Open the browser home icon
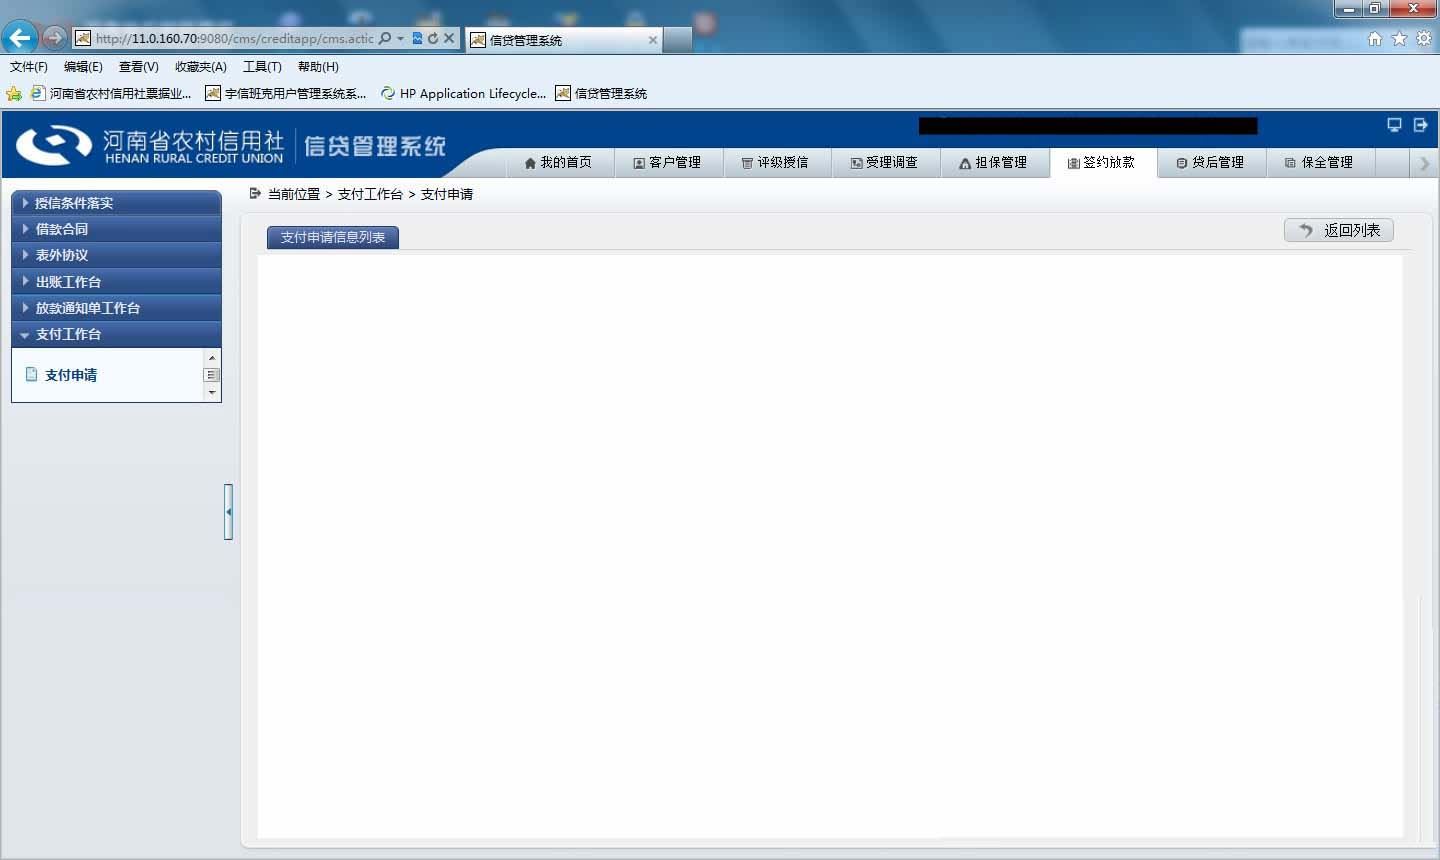The width and height of the screenshot is (1440, 860). [x=1375, y=38]
